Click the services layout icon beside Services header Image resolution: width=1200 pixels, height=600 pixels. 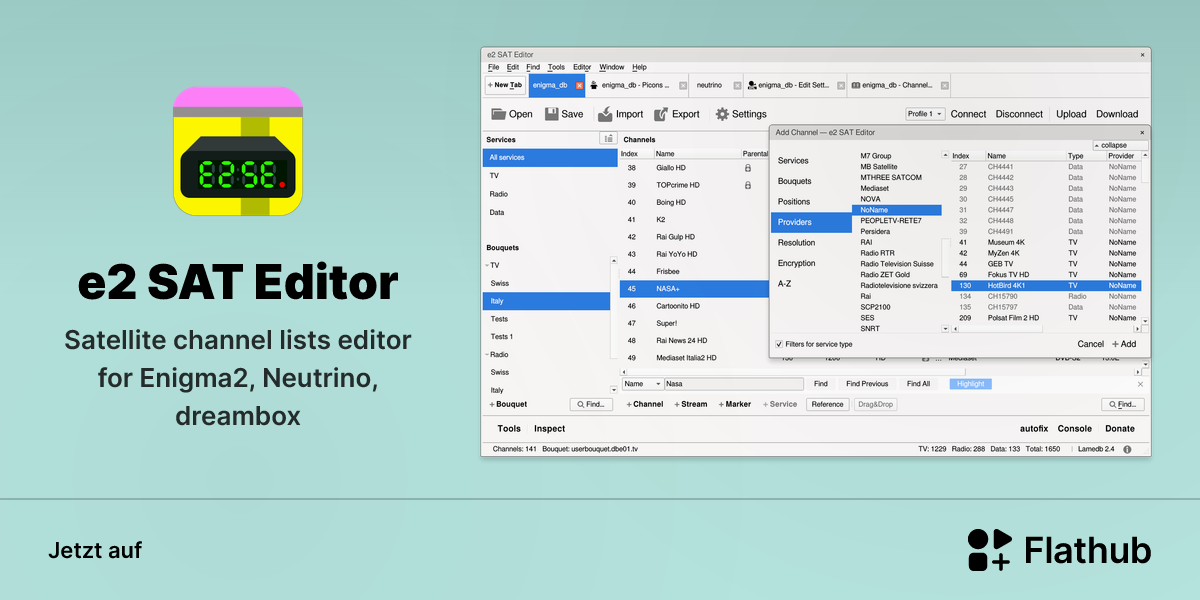tap(607, 139)
